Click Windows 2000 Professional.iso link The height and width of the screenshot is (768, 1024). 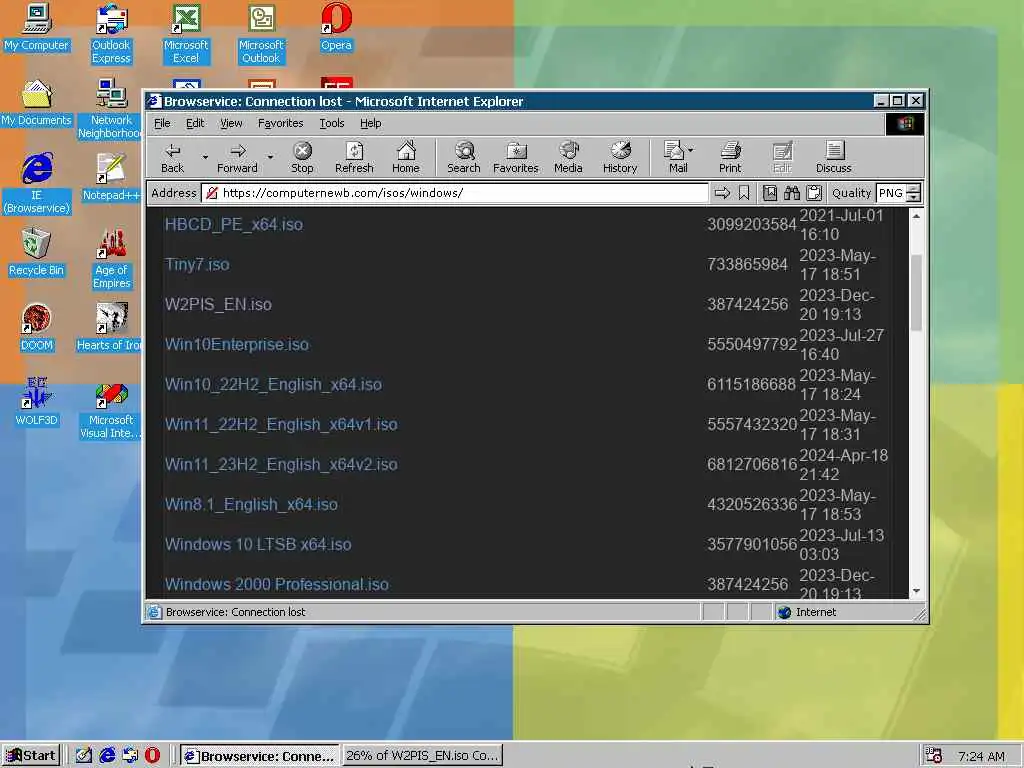point(277,584)
